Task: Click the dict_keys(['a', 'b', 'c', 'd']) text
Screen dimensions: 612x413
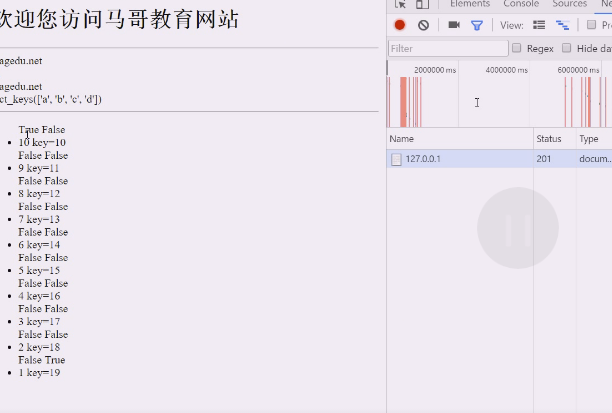Action: point(51,99)
